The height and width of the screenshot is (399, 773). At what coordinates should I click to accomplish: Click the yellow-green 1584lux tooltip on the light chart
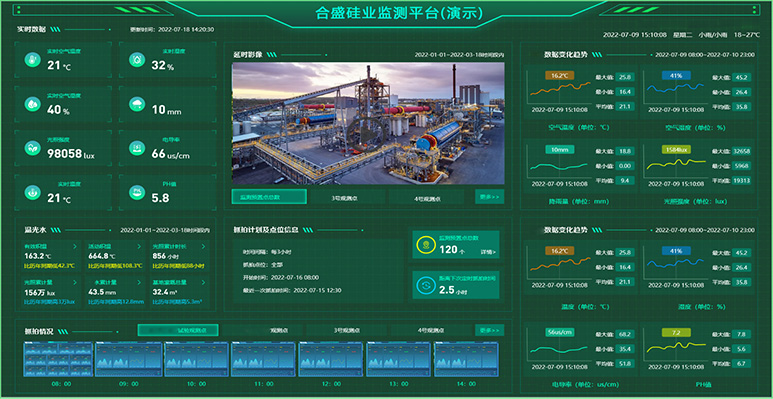[x=675, y=149]
